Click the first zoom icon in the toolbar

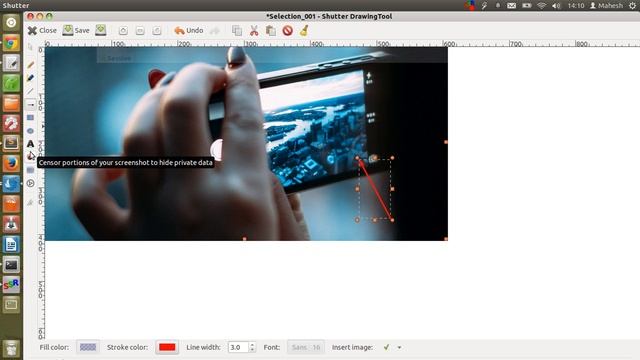point(123,31)
